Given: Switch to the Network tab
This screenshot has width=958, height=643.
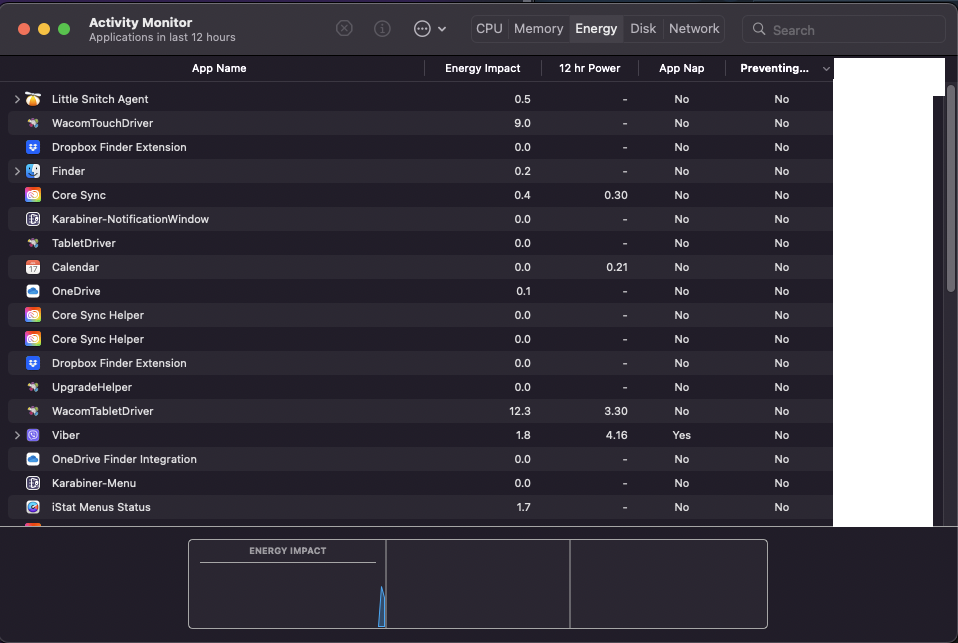Looking at the screenshot, I should (x=694, y=29).
